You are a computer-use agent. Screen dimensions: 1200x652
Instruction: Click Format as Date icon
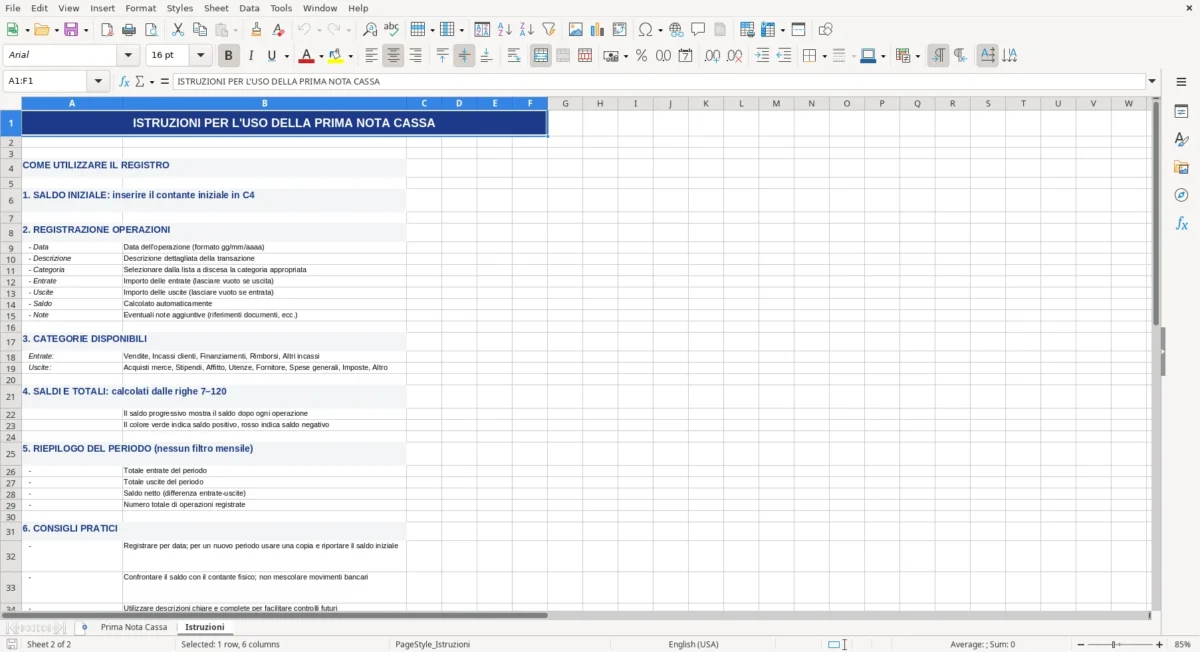(686, 56)
